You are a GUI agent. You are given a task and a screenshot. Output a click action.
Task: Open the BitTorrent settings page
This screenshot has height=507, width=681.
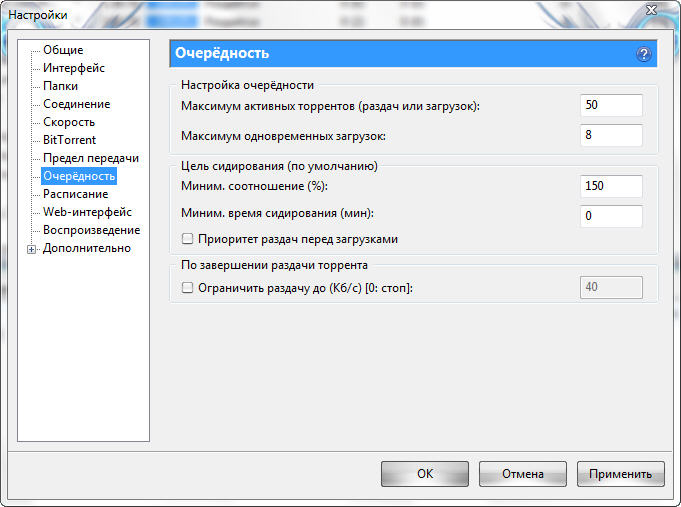tap(69, 140)
